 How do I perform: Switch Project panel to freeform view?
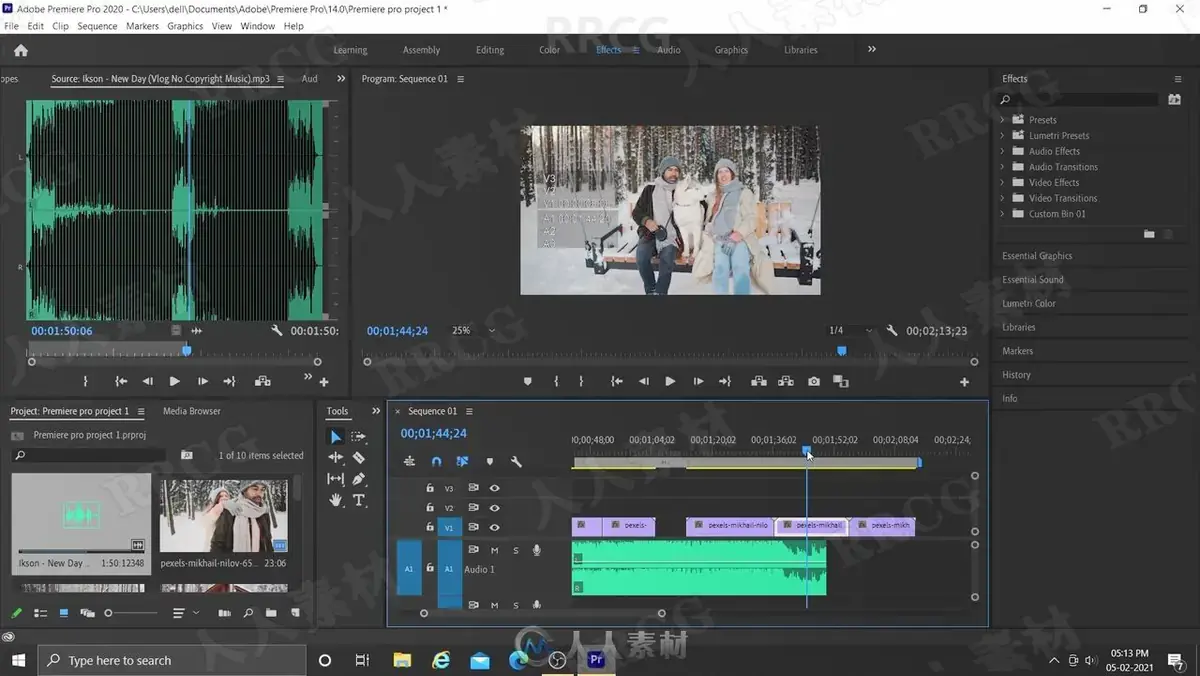tap(87, 613)
